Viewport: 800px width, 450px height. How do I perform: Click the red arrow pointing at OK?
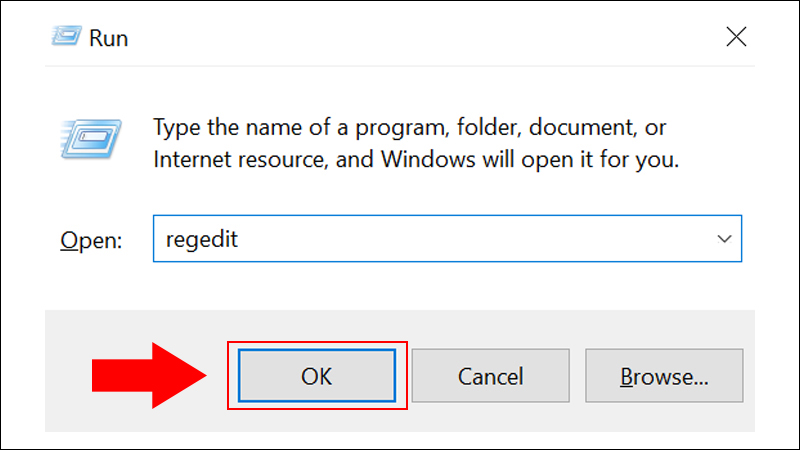149,376
